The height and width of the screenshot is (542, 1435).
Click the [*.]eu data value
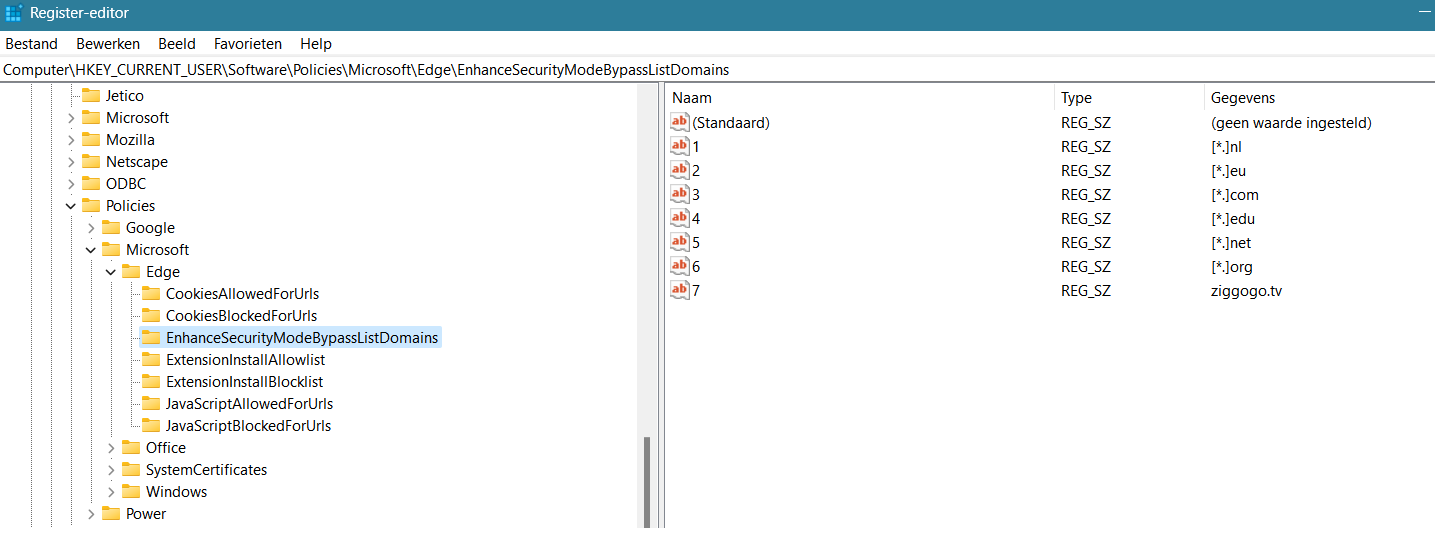pyautogui.click(x=1228, y=171)
